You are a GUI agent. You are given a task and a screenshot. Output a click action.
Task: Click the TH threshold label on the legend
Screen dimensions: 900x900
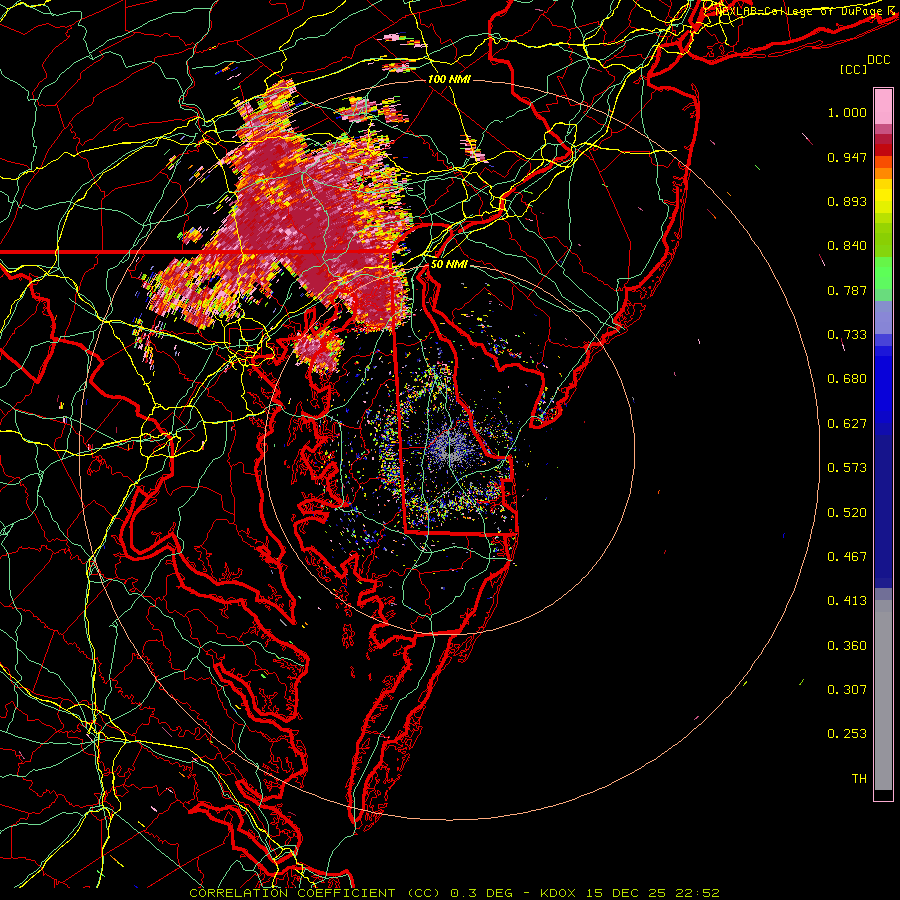pyautogui.click(x=859, y=779)
